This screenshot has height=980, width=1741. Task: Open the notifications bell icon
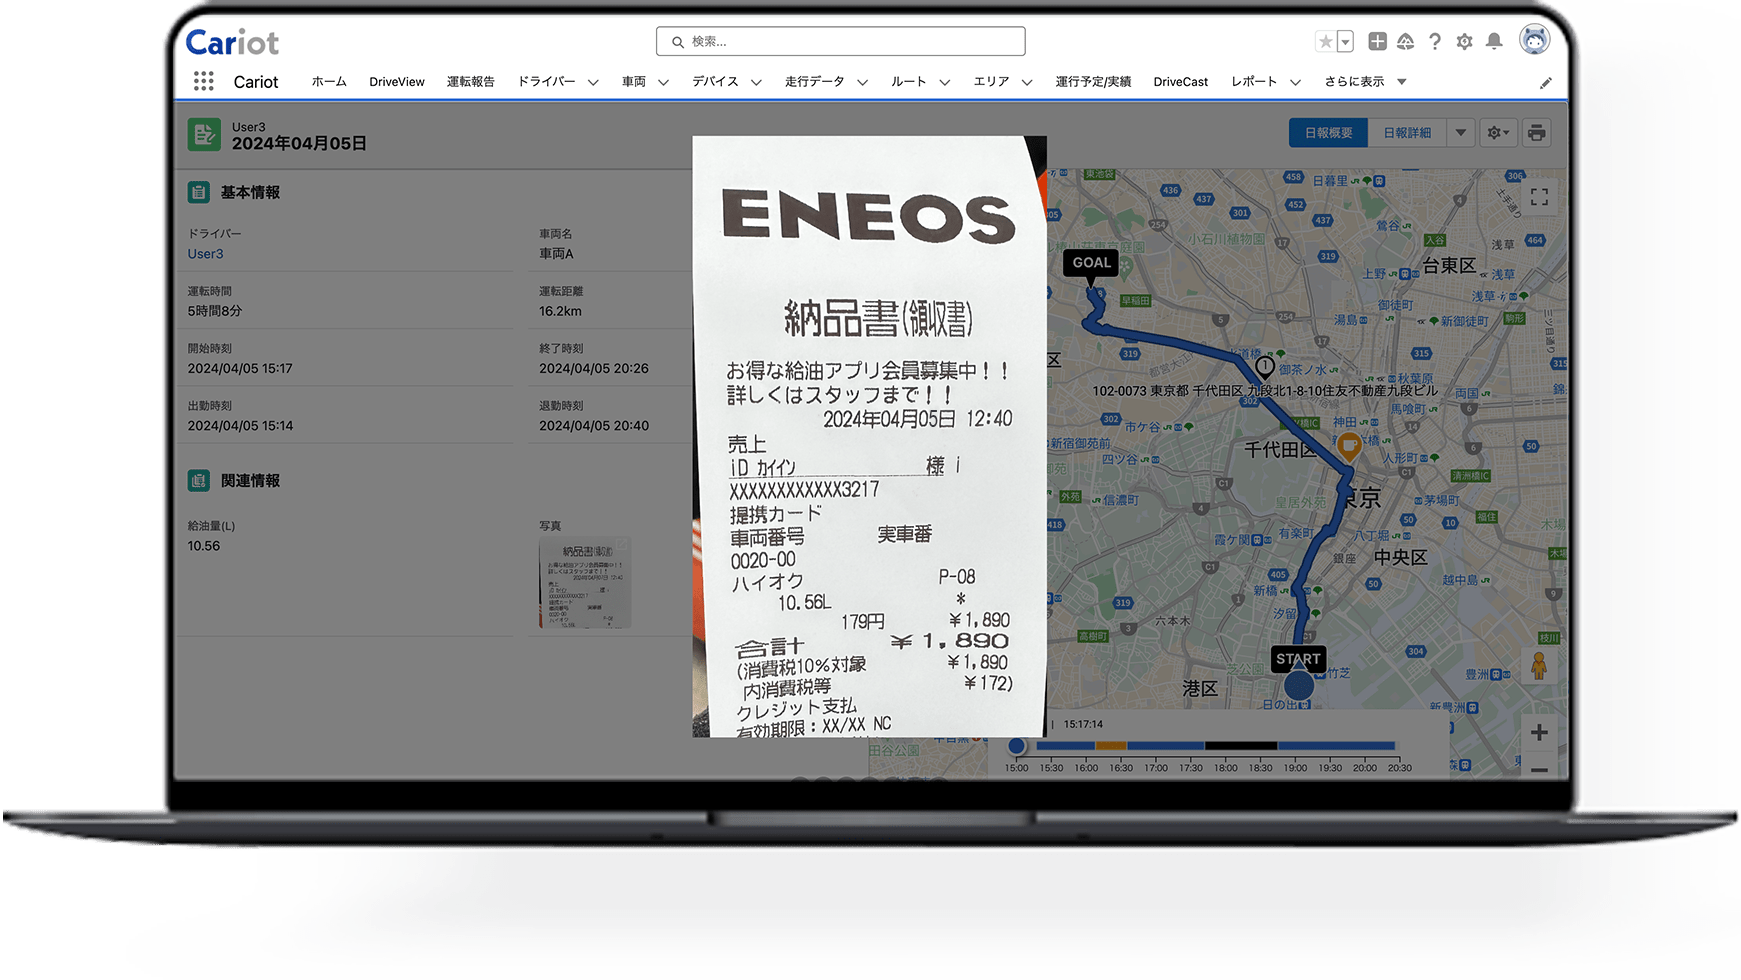pos(1494,41)
